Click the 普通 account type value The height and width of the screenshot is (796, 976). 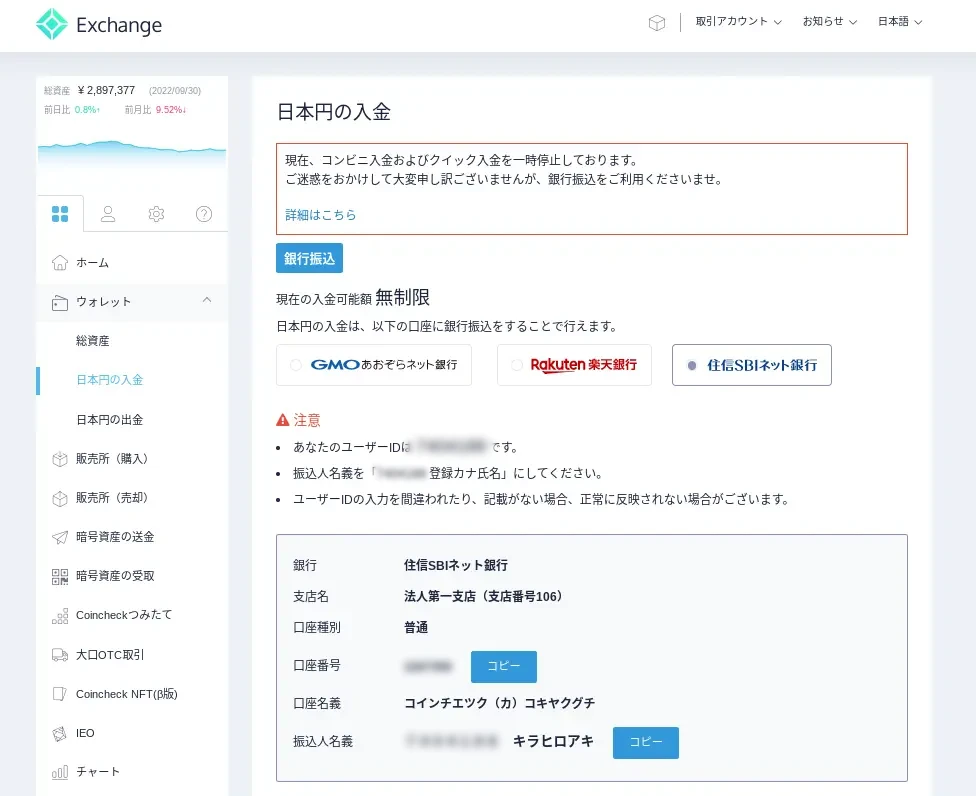[x=416, y=627]
